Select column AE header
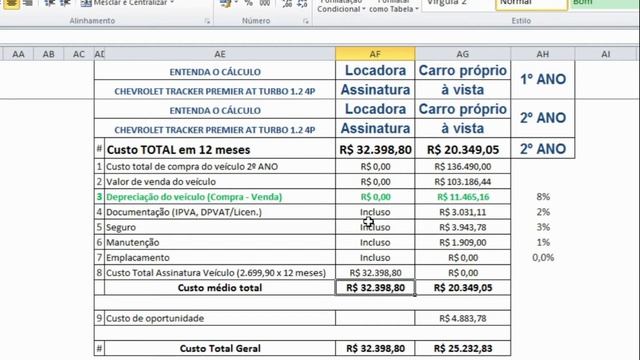The height and width of the screenshot is (360, 640). coord(220,54)
